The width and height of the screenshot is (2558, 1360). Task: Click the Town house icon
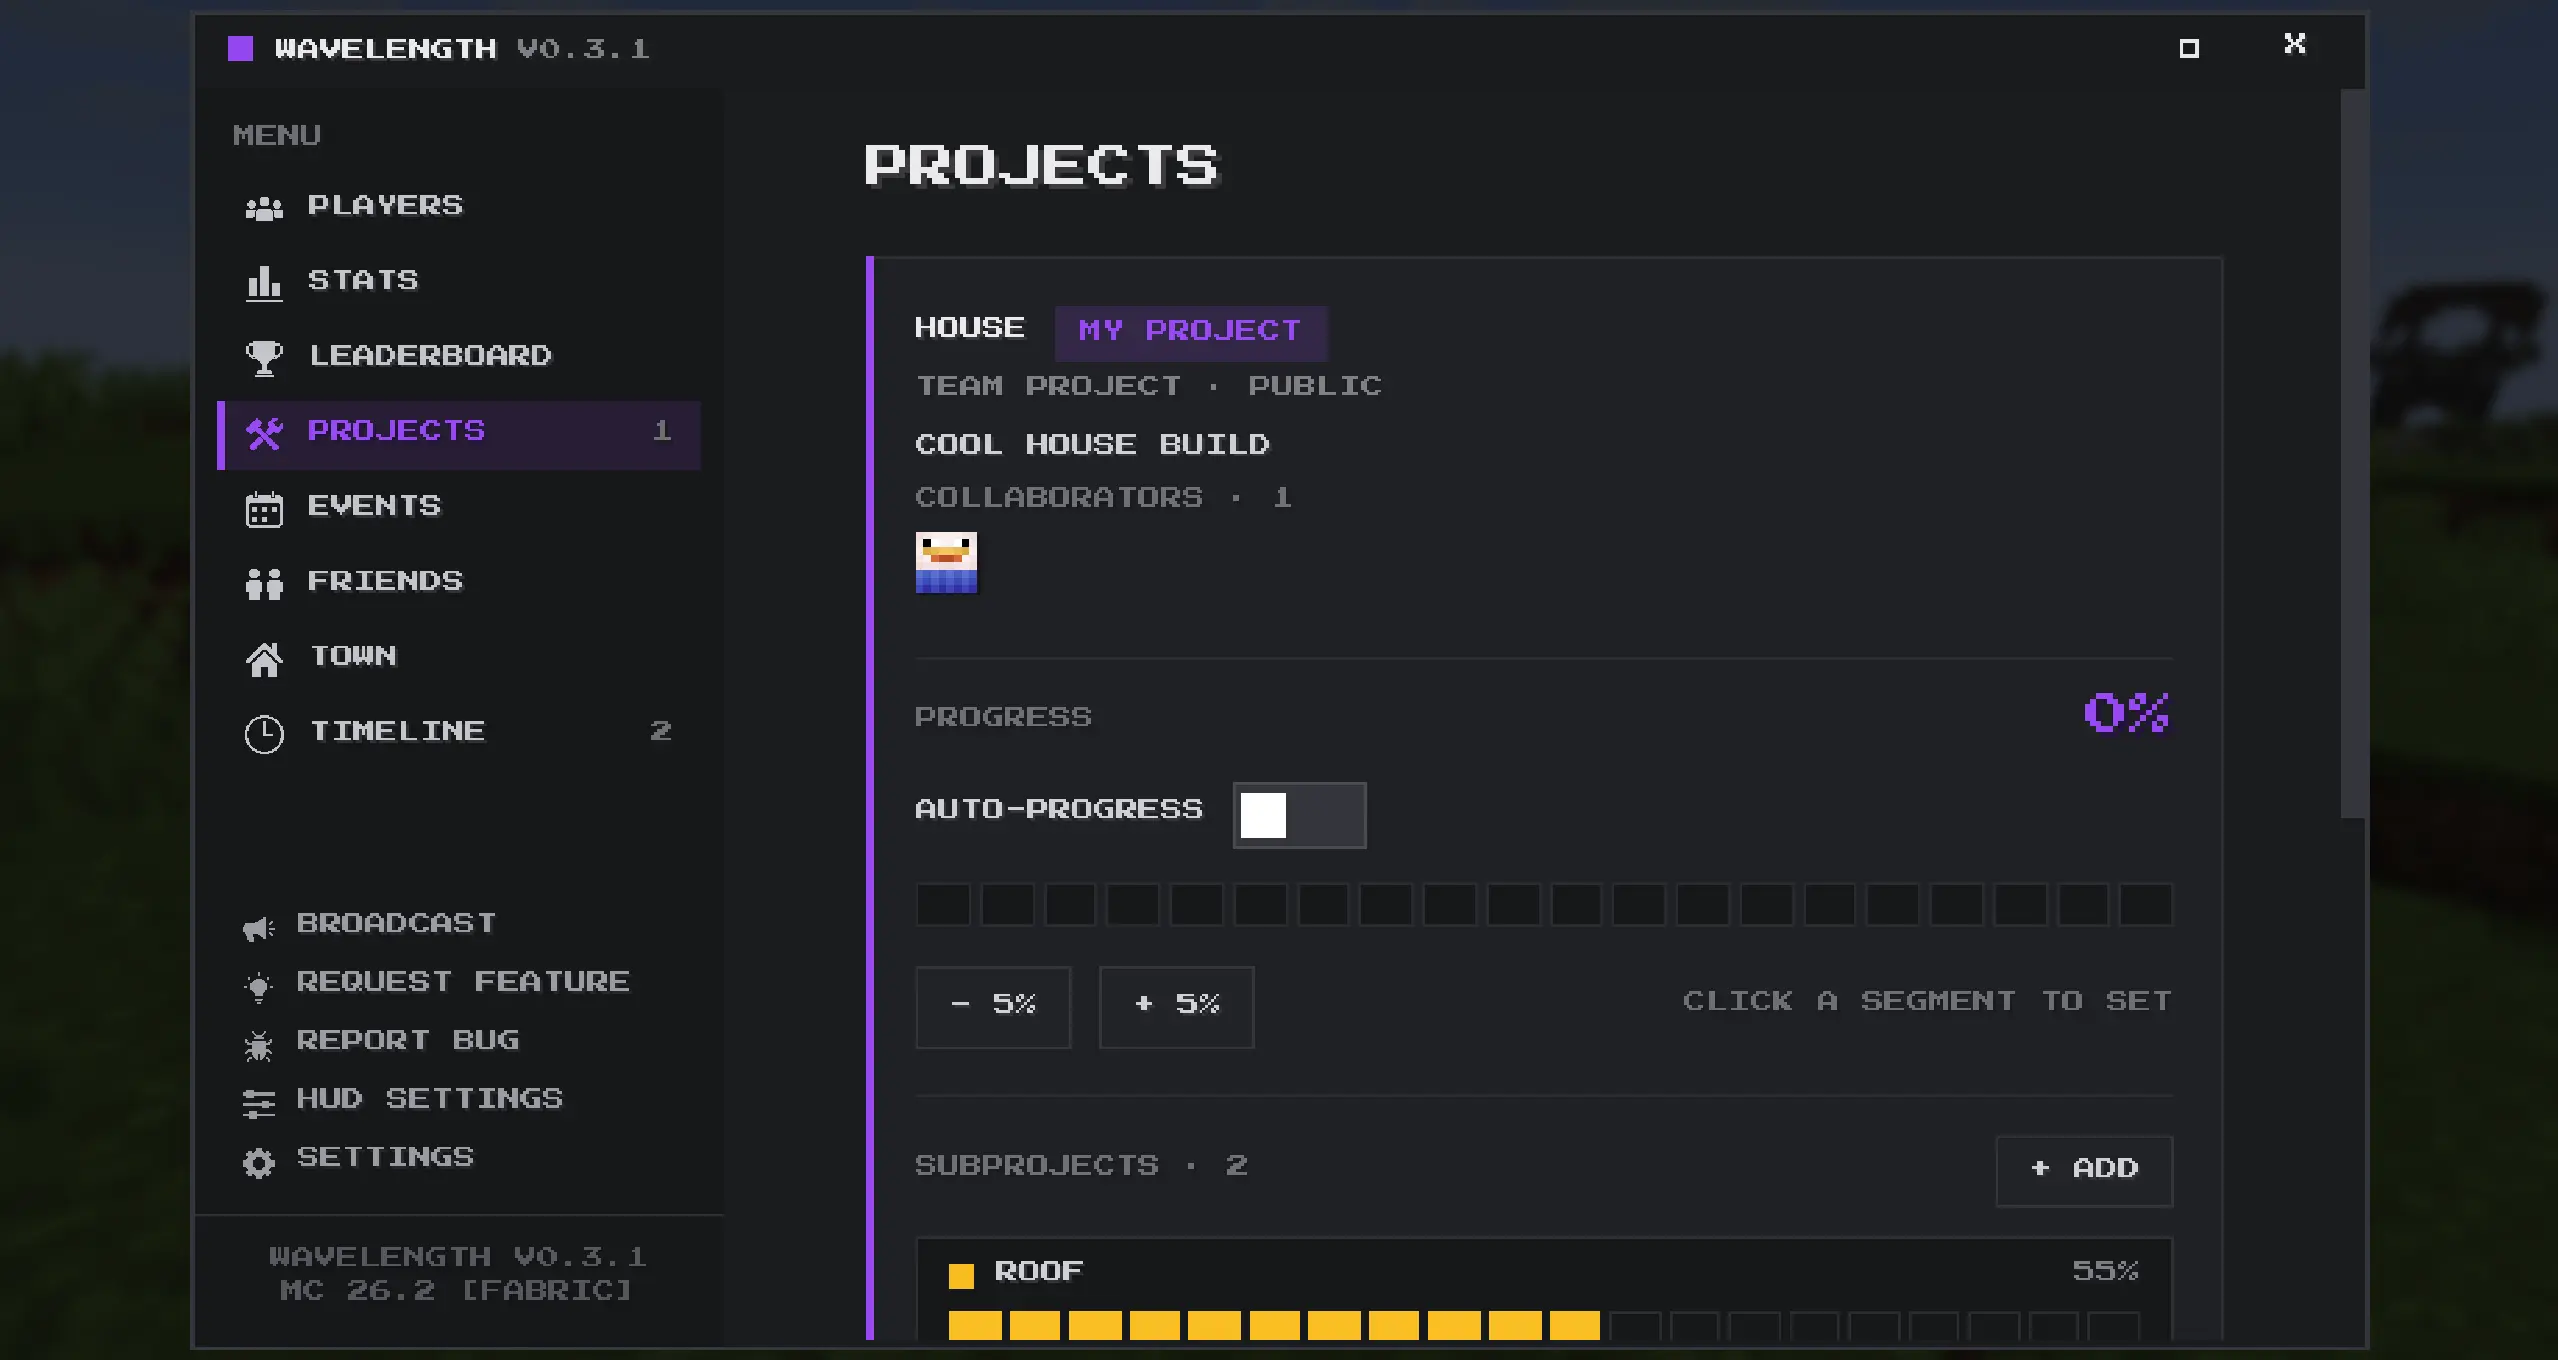[x=264, y=659]
